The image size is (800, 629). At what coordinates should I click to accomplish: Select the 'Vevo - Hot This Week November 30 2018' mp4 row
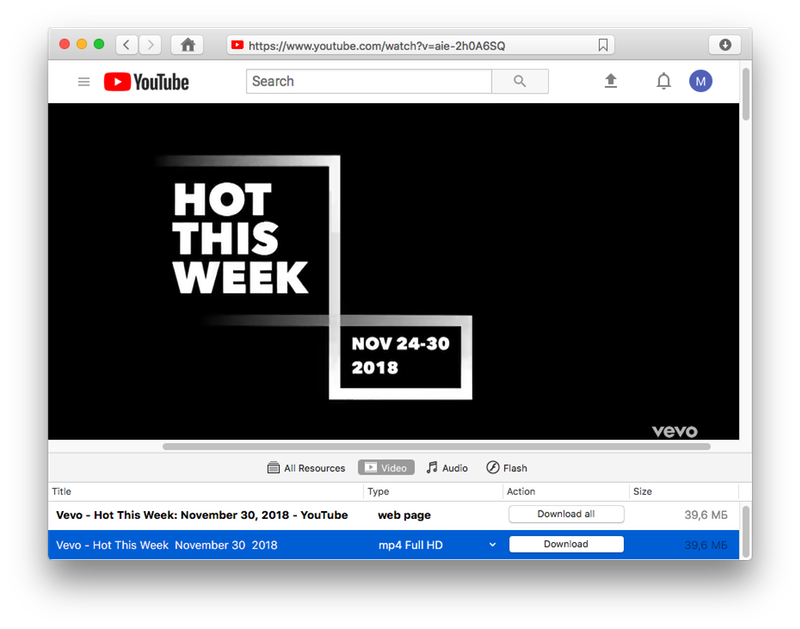pos(393,545)
